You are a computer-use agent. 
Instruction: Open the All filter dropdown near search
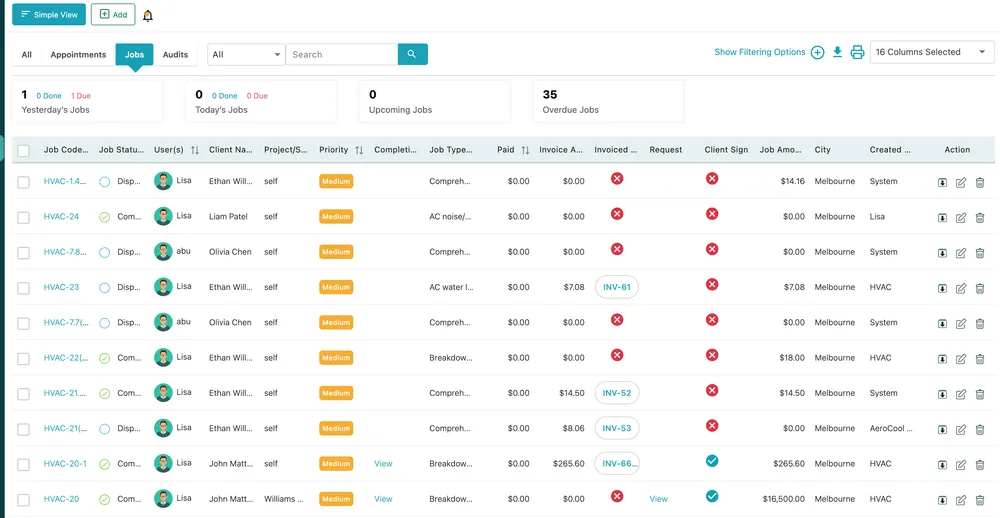pyautogui.click(x=246, y=54)
